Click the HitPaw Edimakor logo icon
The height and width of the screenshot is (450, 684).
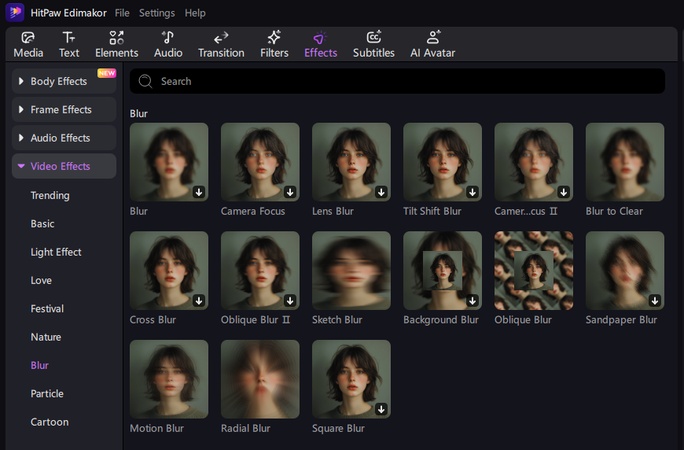point(14,12)
